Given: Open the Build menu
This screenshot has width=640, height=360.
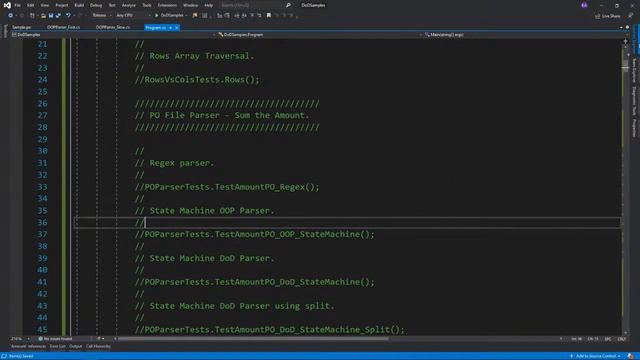Looking at the screenshot, I should [x=79, y=5].
